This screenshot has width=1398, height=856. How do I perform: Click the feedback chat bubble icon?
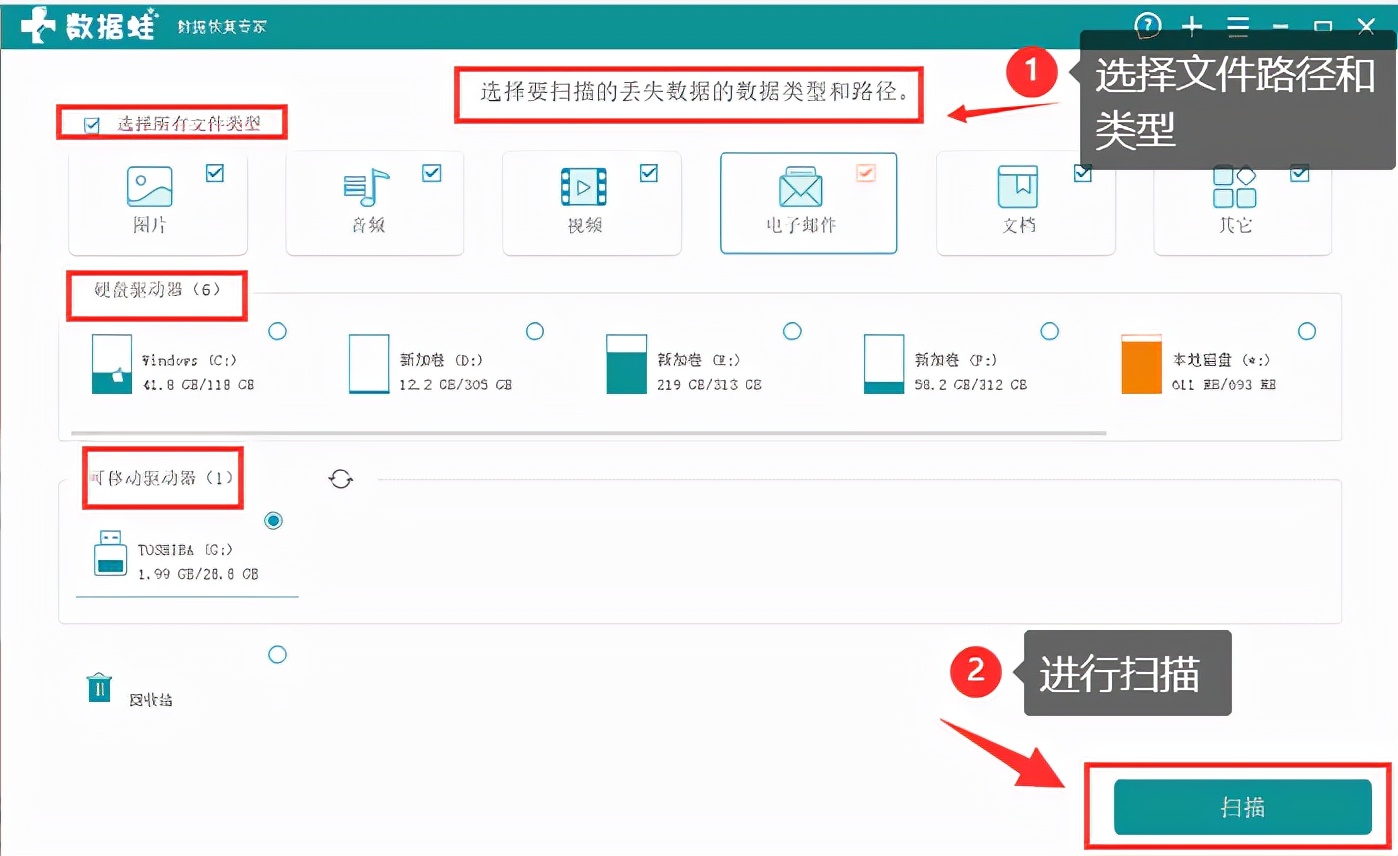pos(1147,26)
